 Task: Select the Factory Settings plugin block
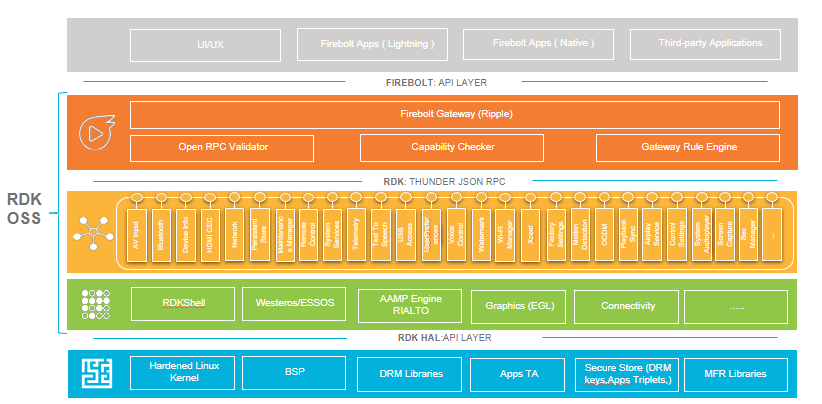click(555, 235)
